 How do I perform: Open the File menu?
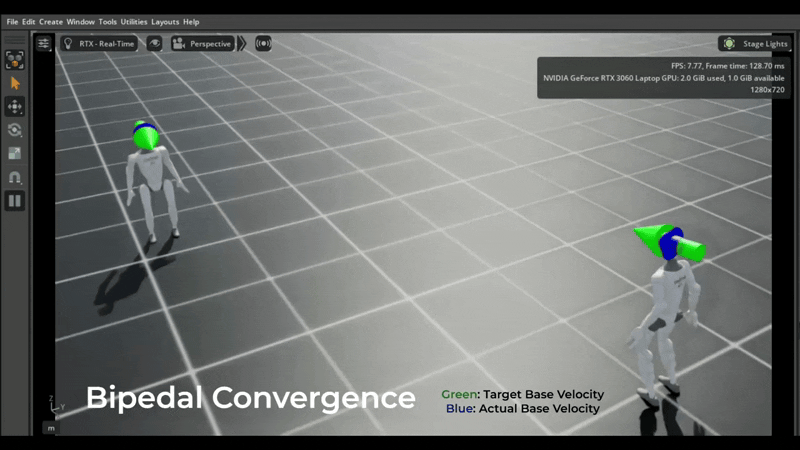click(x=12, y=22)
